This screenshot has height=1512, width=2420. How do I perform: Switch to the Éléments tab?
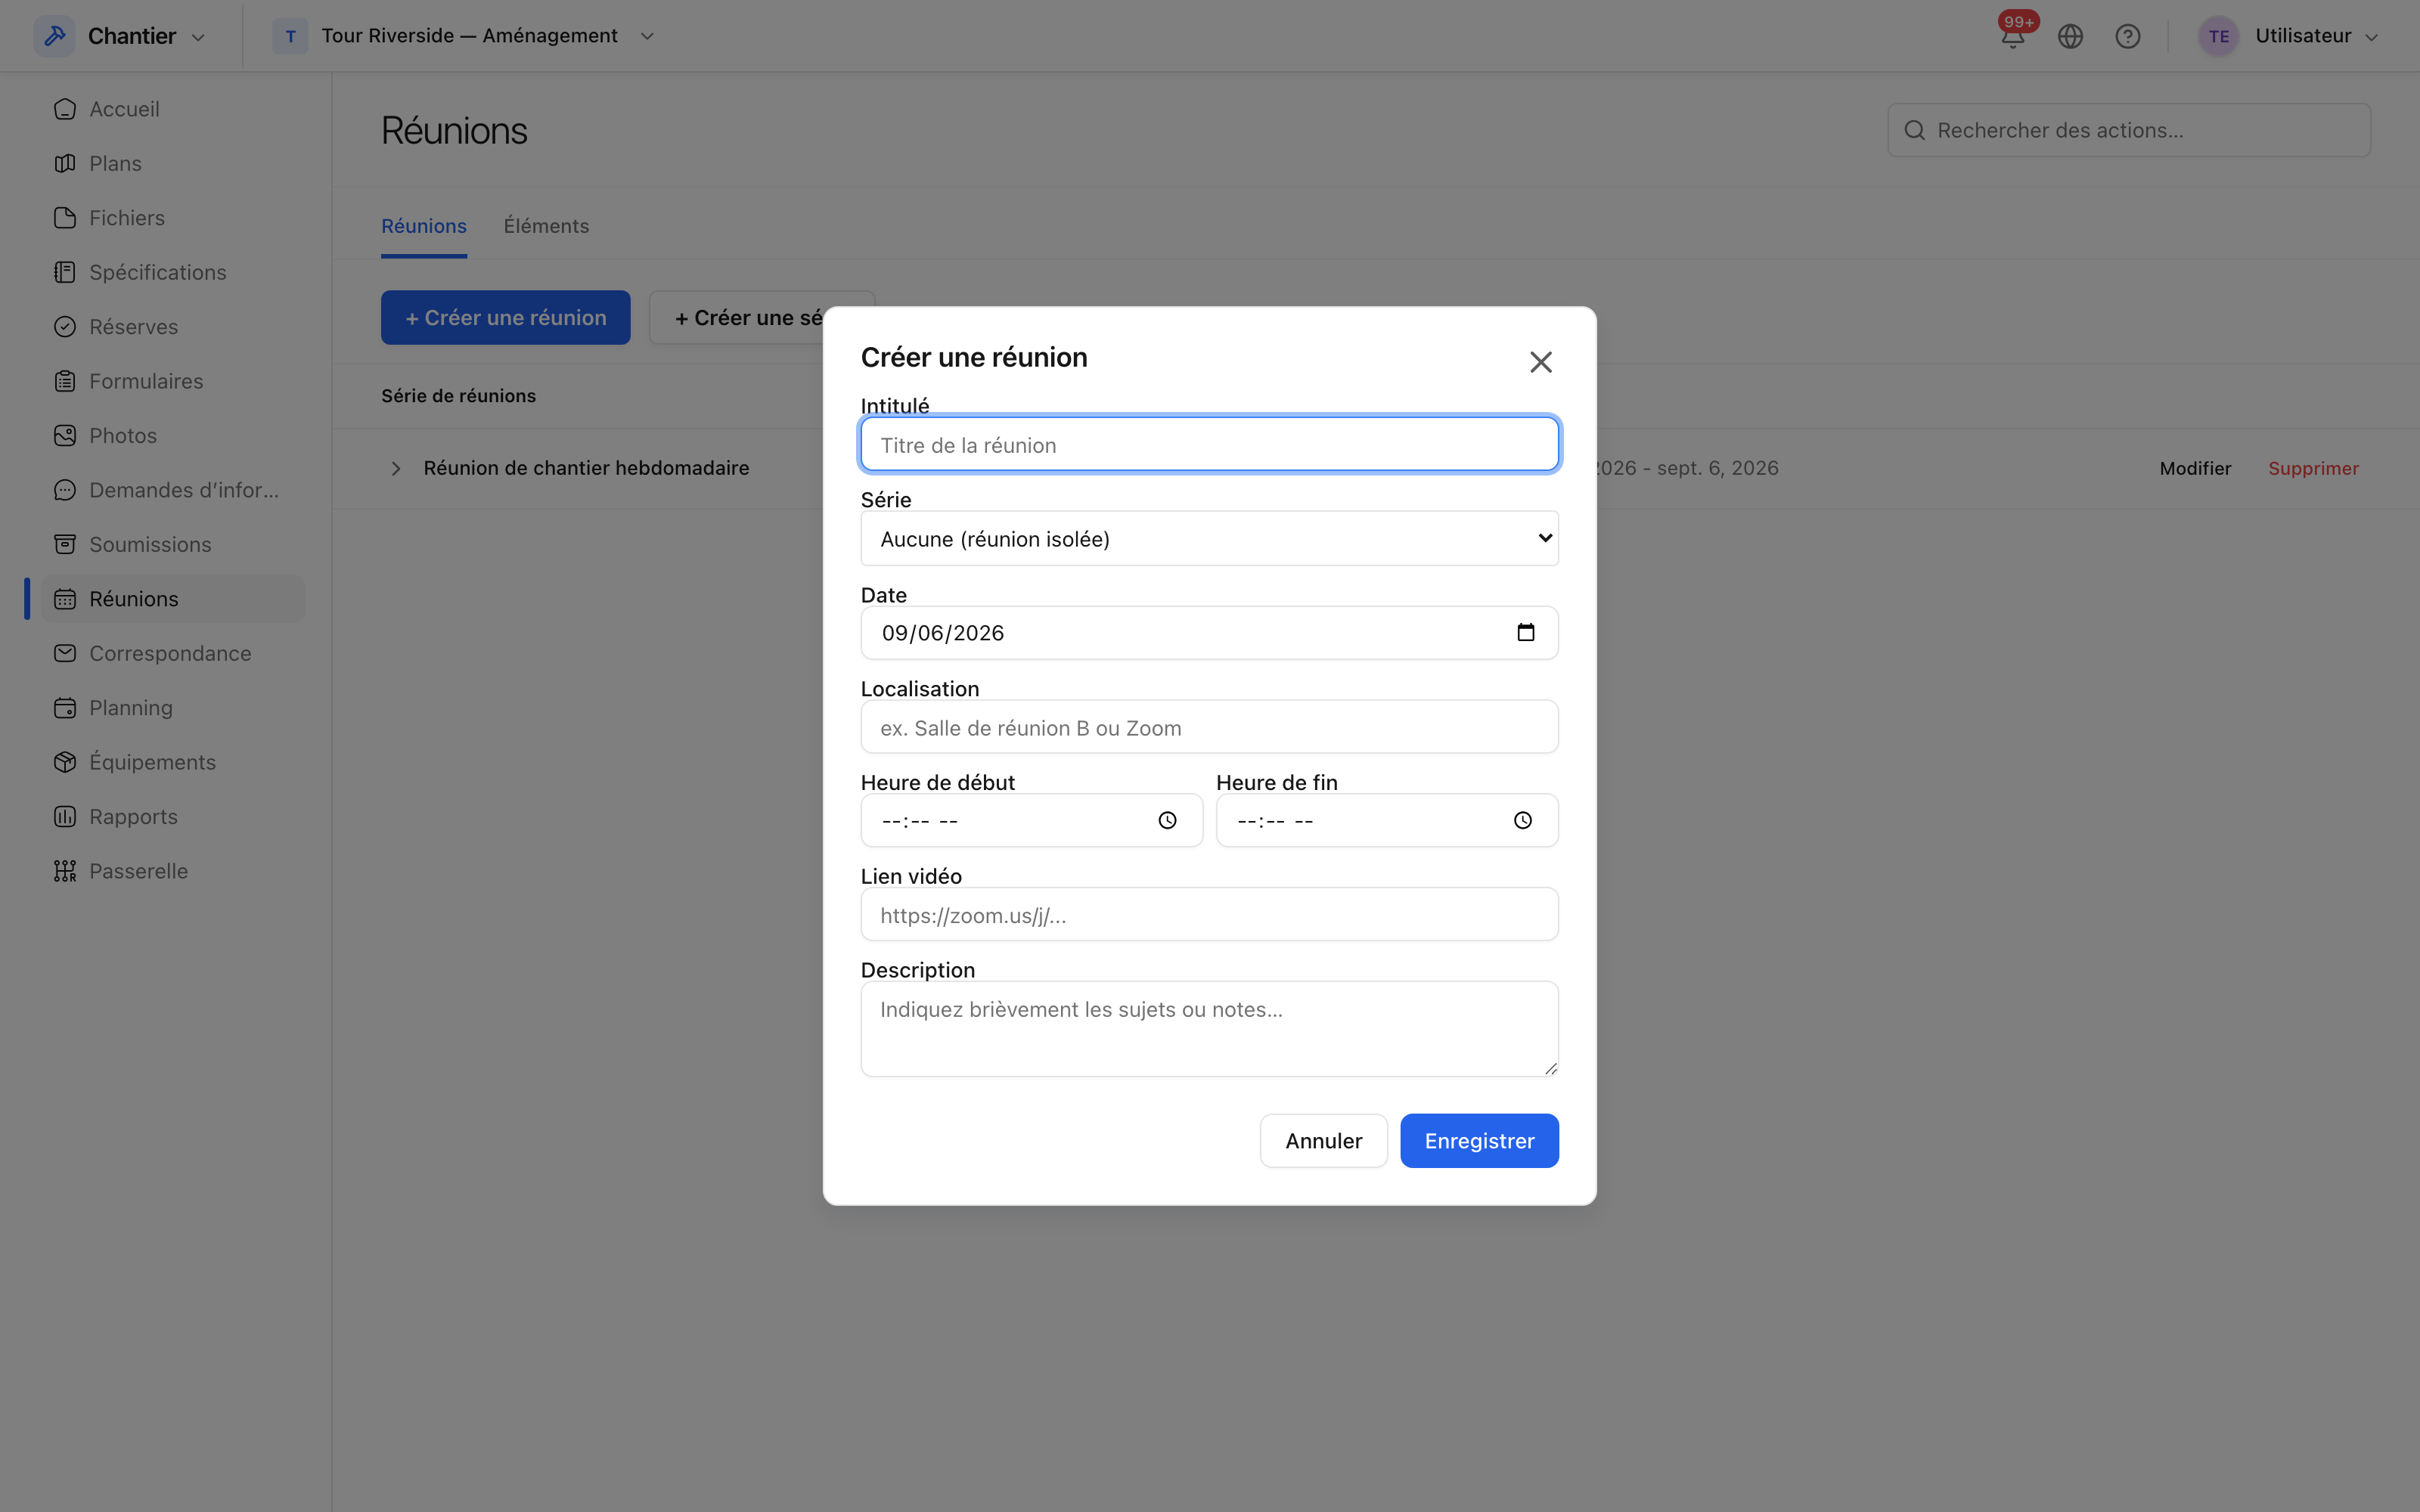point(546,226)
